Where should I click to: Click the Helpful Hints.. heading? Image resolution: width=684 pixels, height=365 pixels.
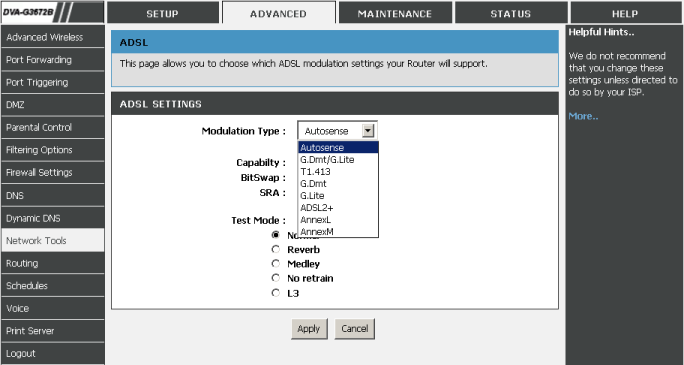(601, 32)
